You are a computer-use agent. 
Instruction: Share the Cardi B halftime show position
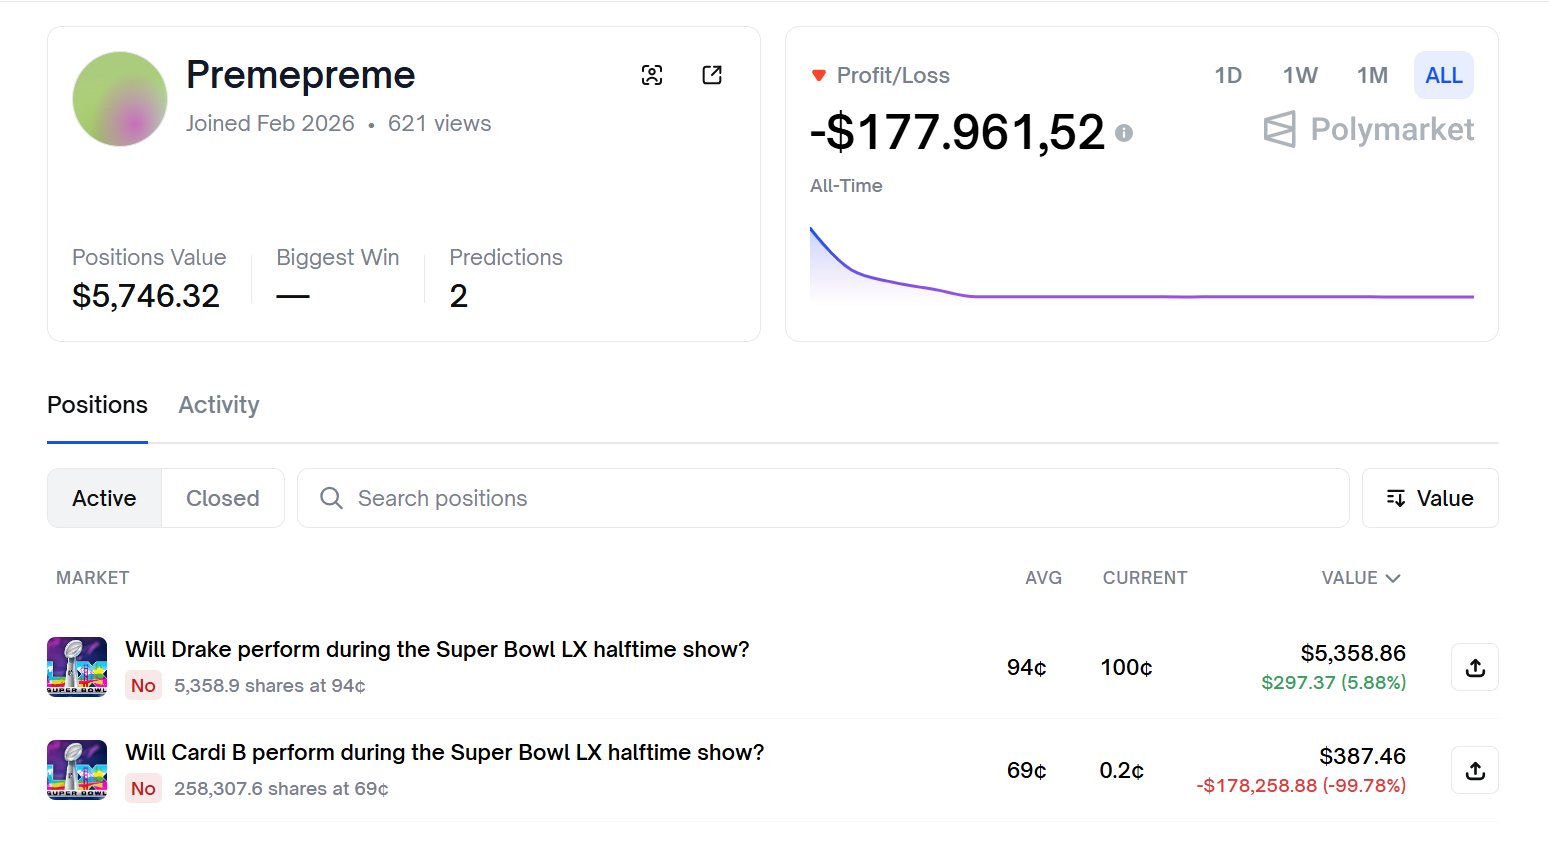pos(1475,770)
